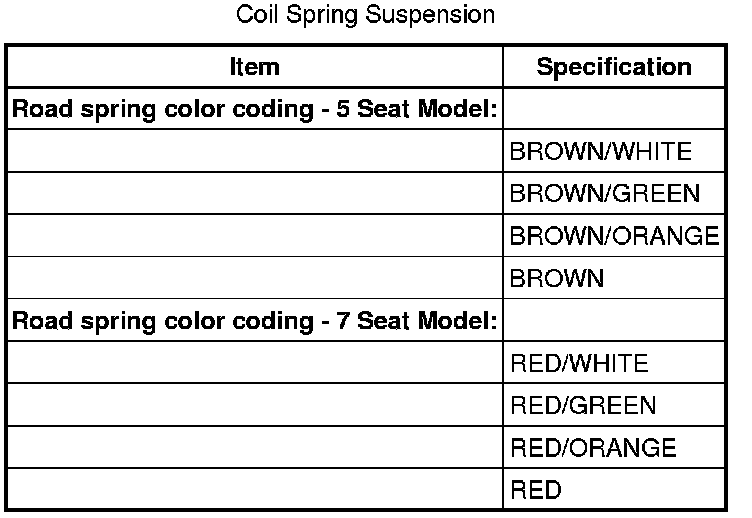Select the BROWN/ORANGE specification cell

[x=614, y=235]
